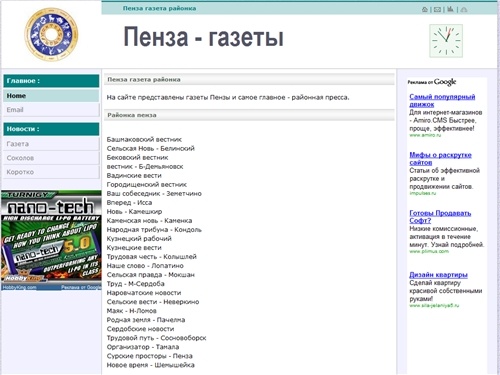Select Наровчатские новости entry

(x=144, y=293)
